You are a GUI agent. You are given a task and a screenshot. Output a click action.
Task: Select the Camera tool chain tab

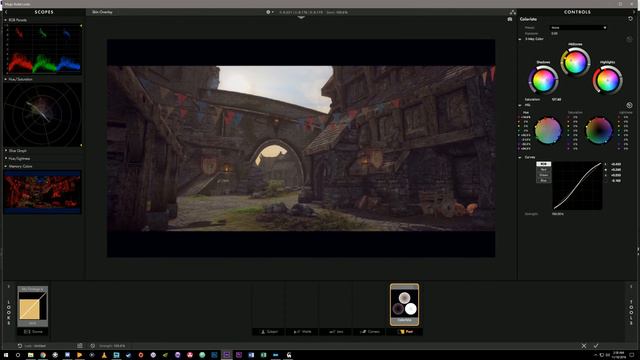pyautogui.click(x=369, y=332)
